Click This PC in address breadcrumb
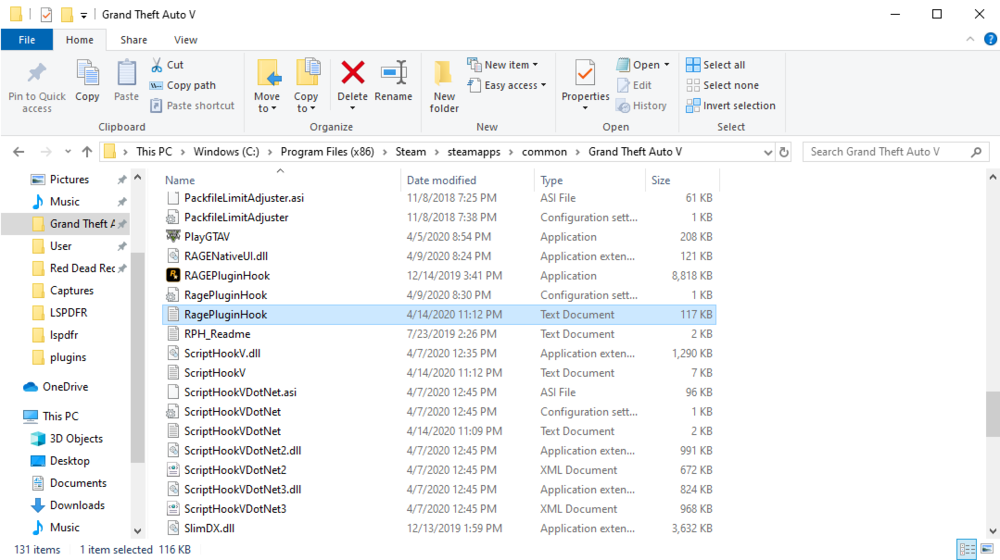The image size is (1000, 560). [x=154, y=152]
